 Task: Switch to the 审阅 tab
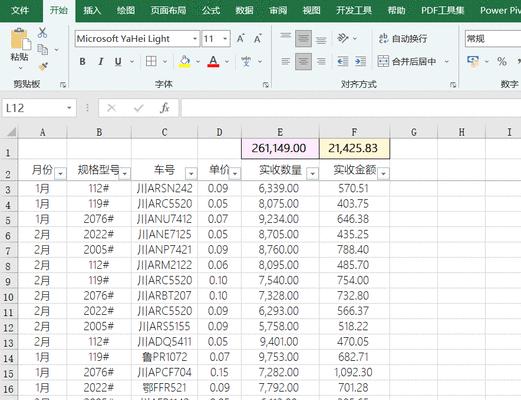click(278, 10)
